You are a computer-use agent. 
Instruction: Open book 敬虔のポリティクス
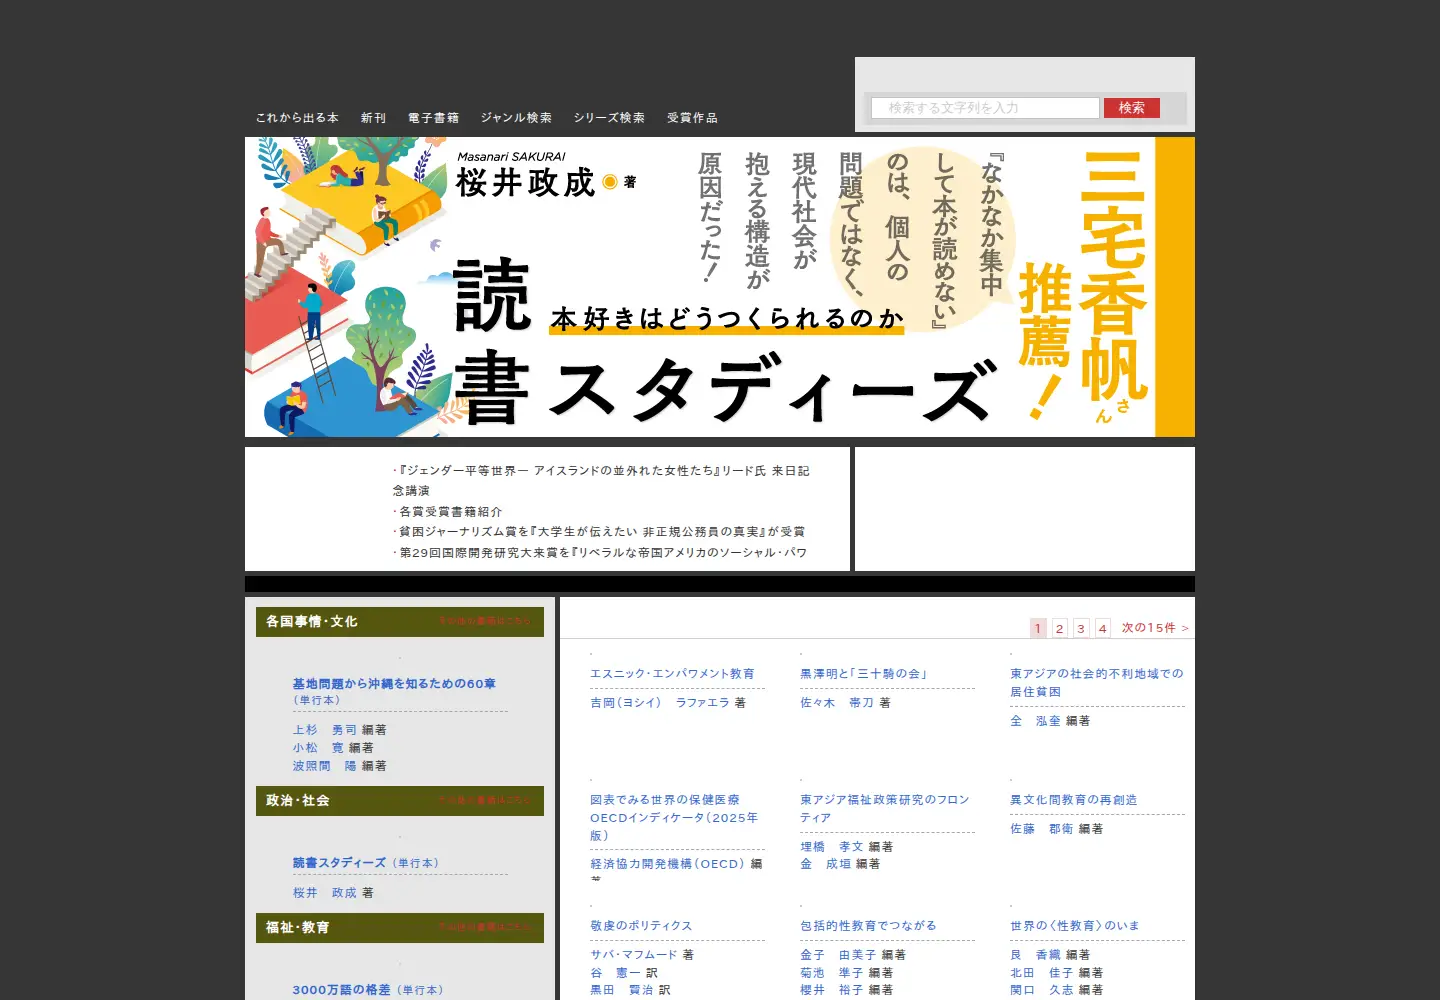click(641, 926)
